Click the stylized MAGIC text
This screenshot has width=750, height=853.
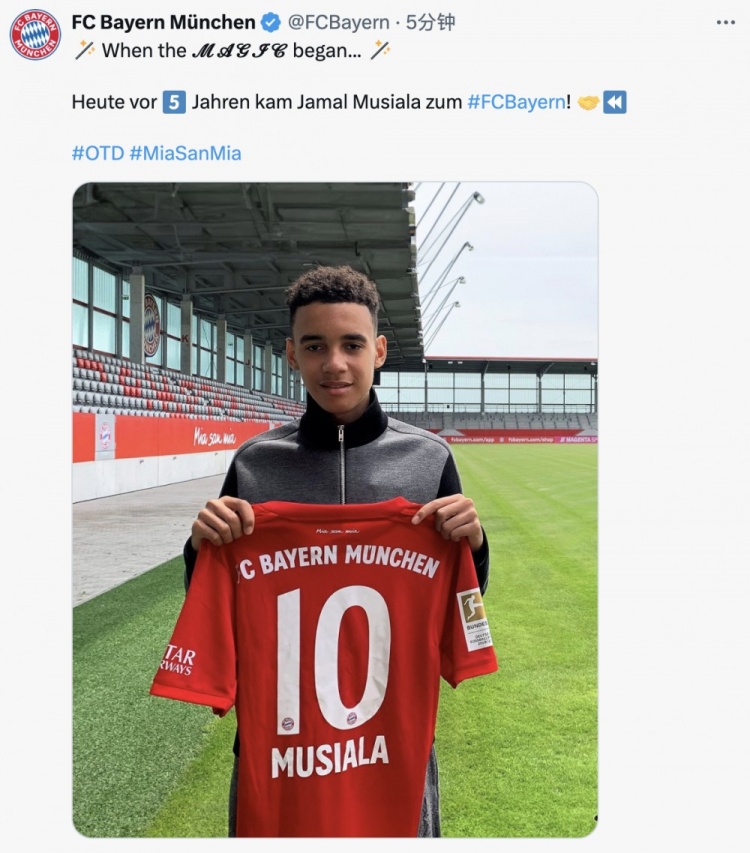[x=239, y=51]
